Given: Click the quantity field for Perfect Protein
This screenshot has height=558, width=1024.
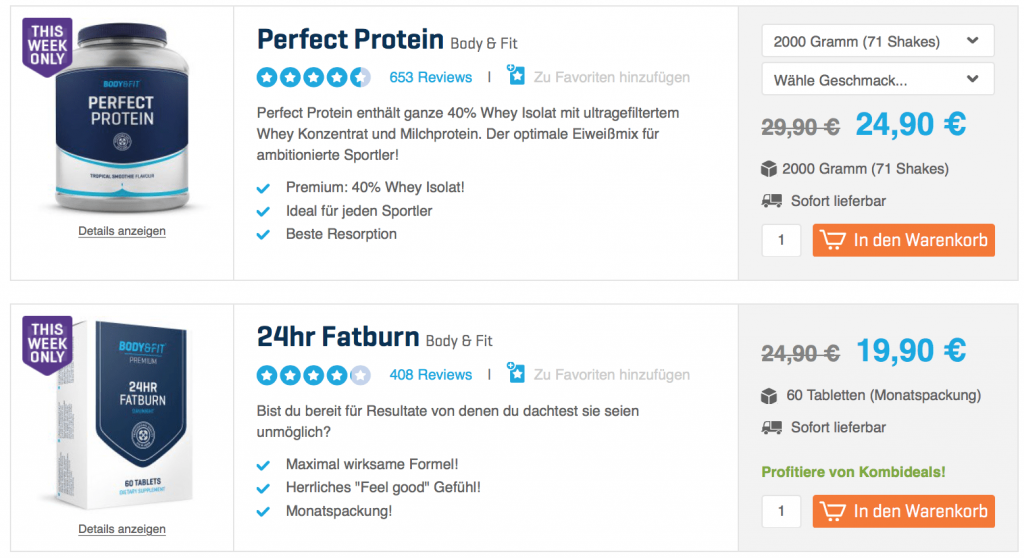Looking at the screenshot, I should (781, 241).
